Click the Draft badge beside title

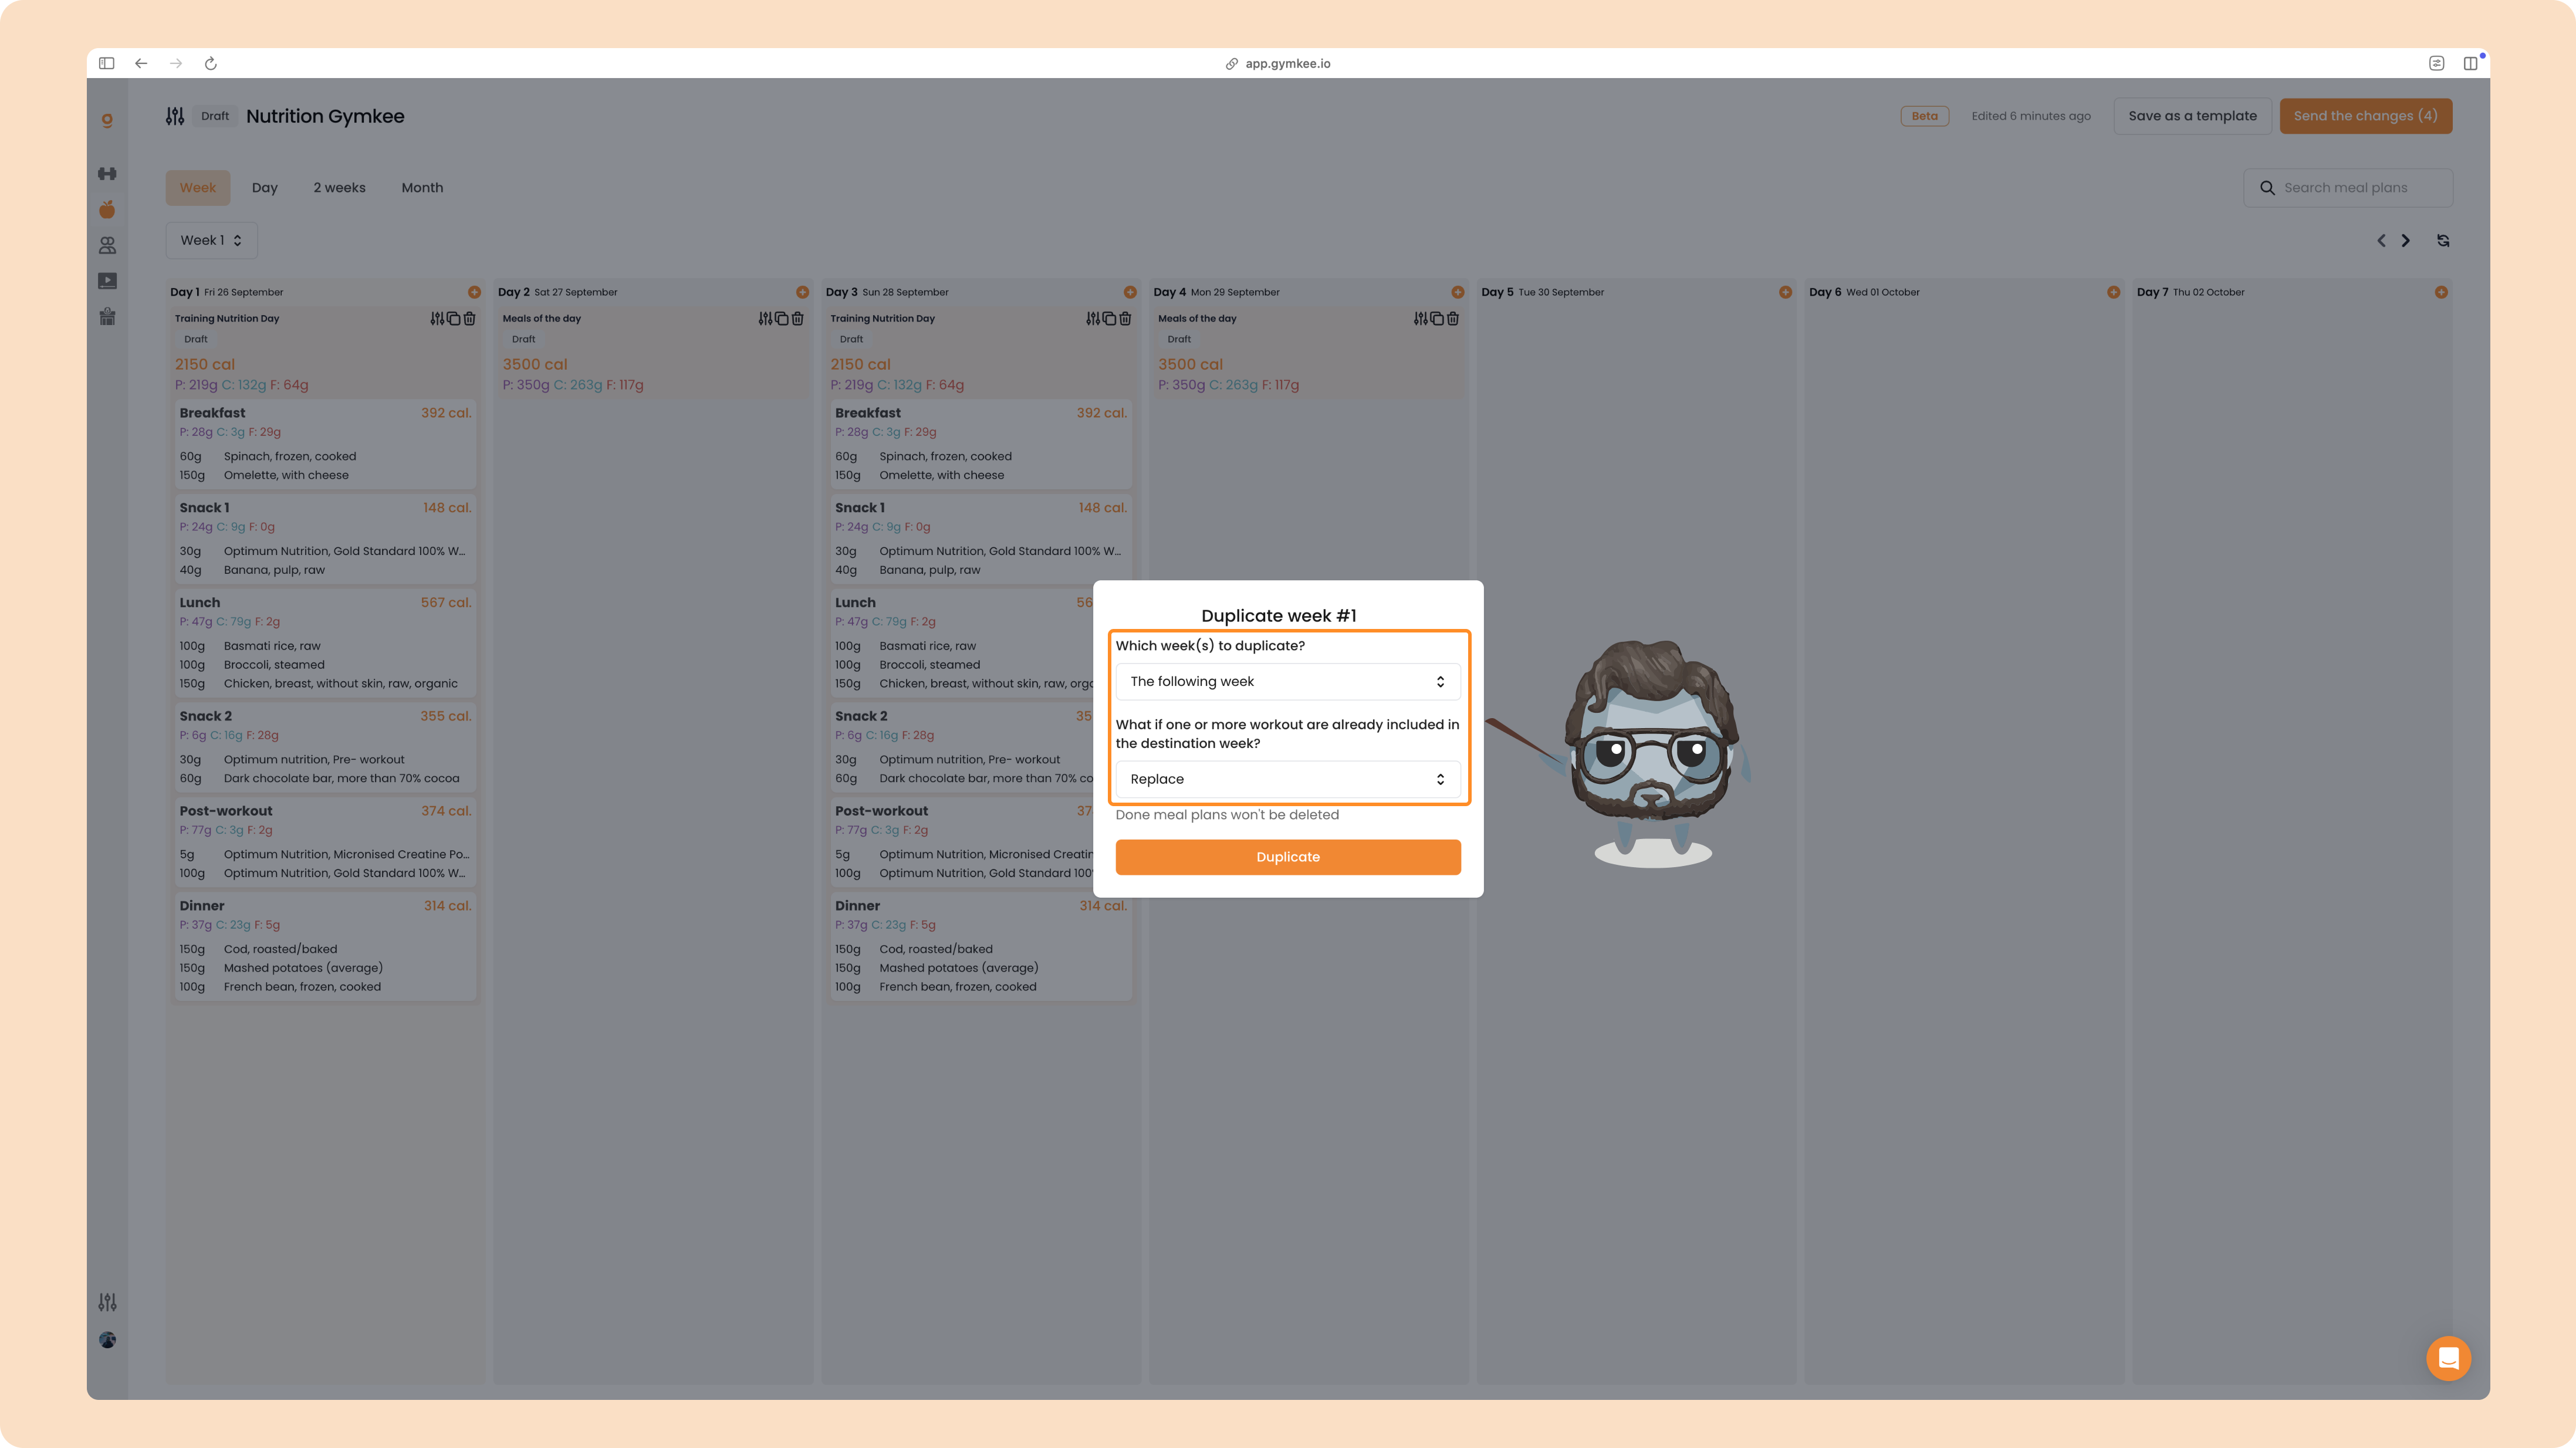point(215,116)
